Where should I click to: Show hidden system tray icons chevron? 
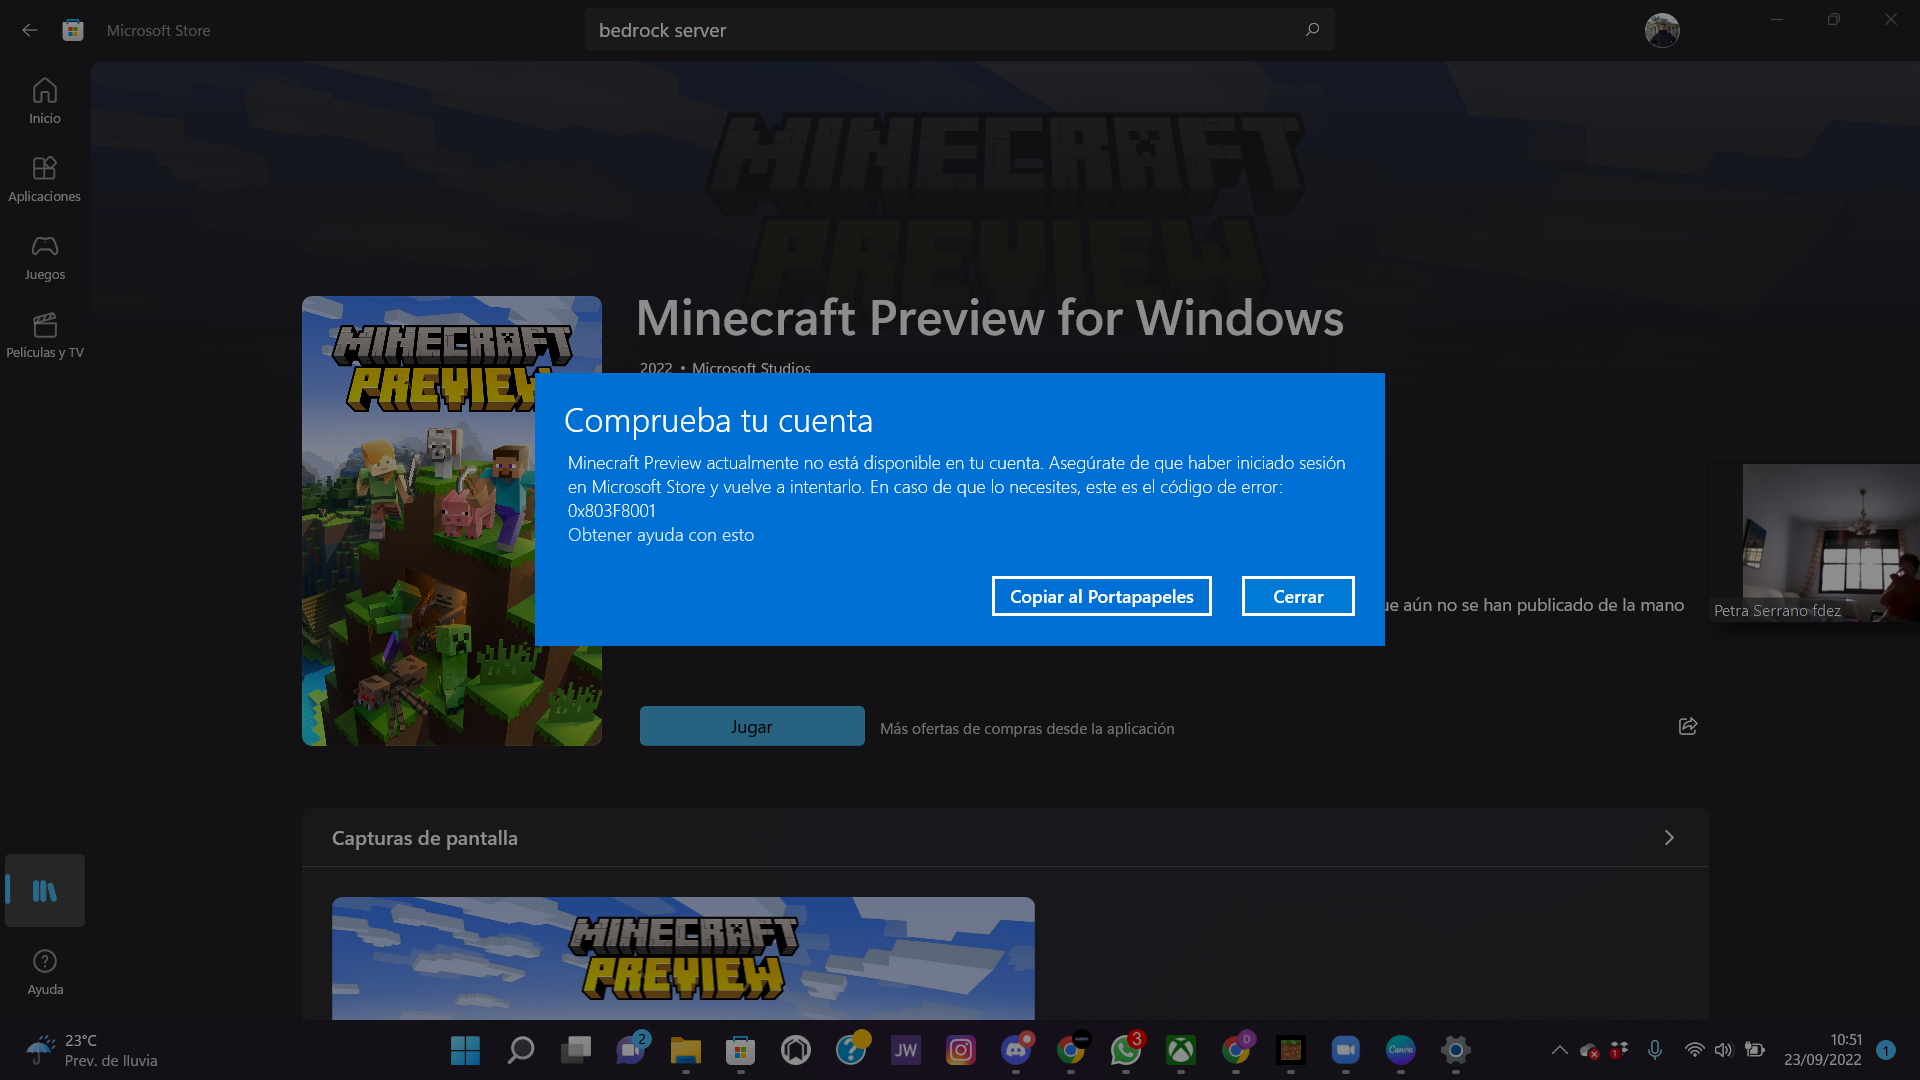click(1559, 1050)
